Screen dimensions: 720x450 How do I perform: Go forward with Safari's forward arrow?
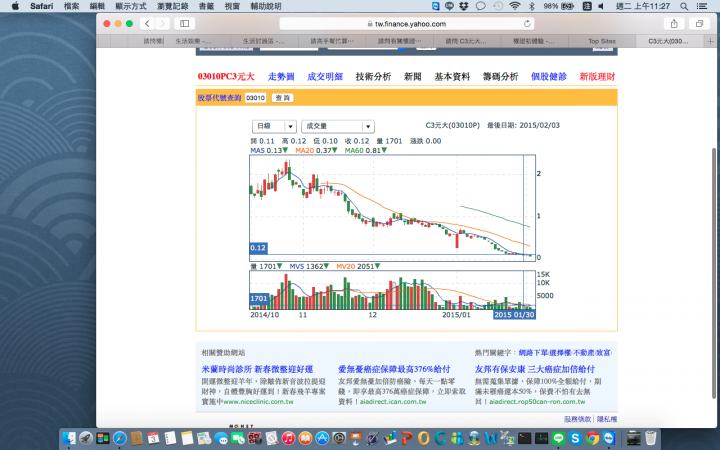[163, 23]
